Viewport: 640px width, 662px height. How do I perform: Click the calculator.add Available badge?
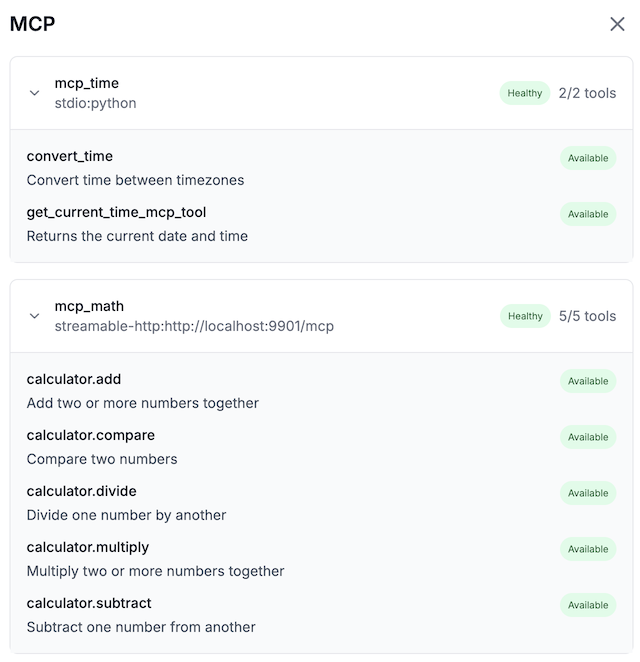click(588, 381)
